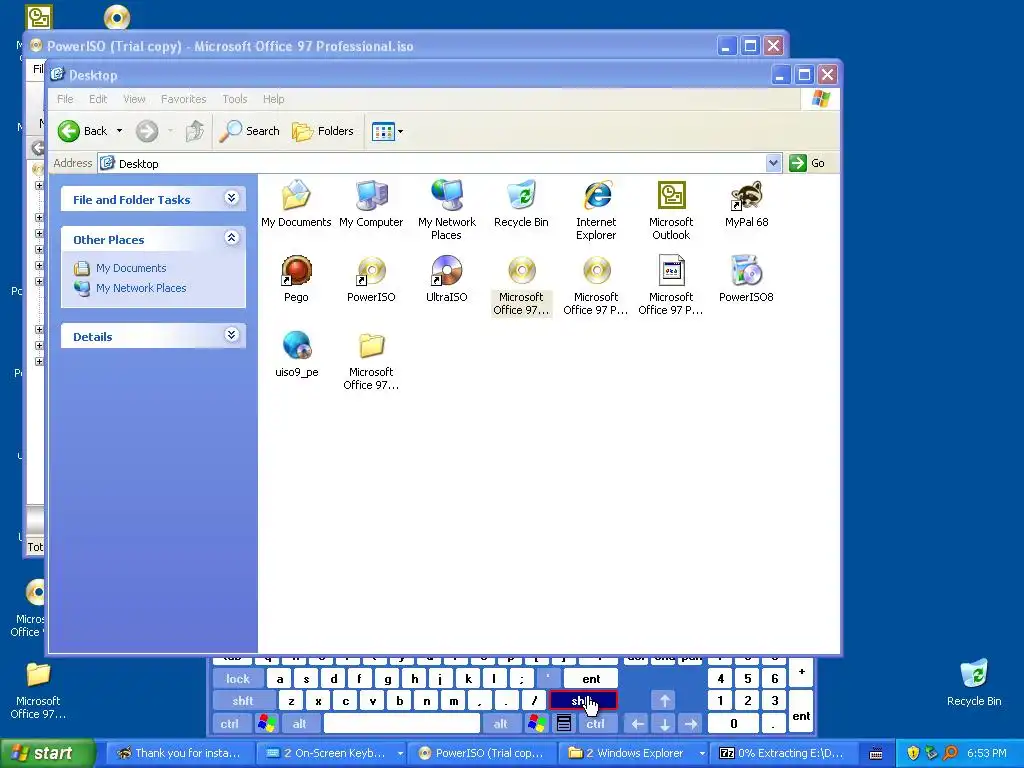Click the context menu key on keyboard
The image size is (1024, 768).
point(564,724)
